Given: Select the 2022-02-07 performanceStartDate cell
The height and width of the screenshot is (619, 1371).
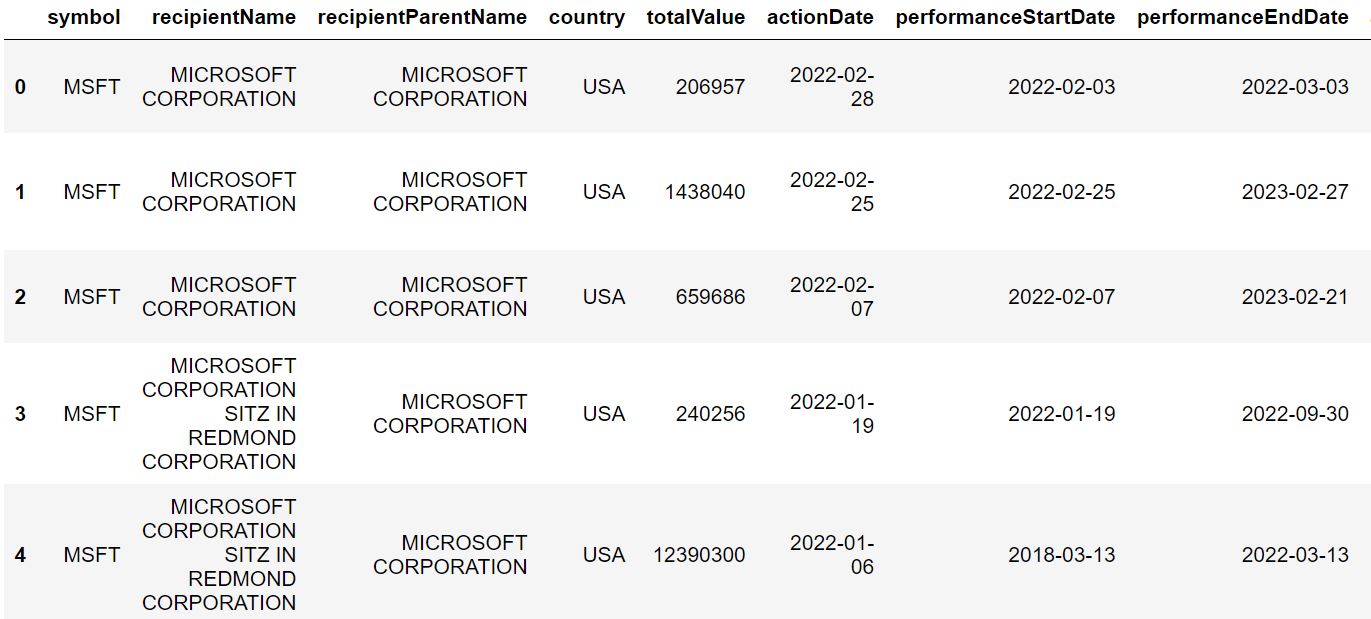Looking at the screenshot, I should (x=1061, y=297).
